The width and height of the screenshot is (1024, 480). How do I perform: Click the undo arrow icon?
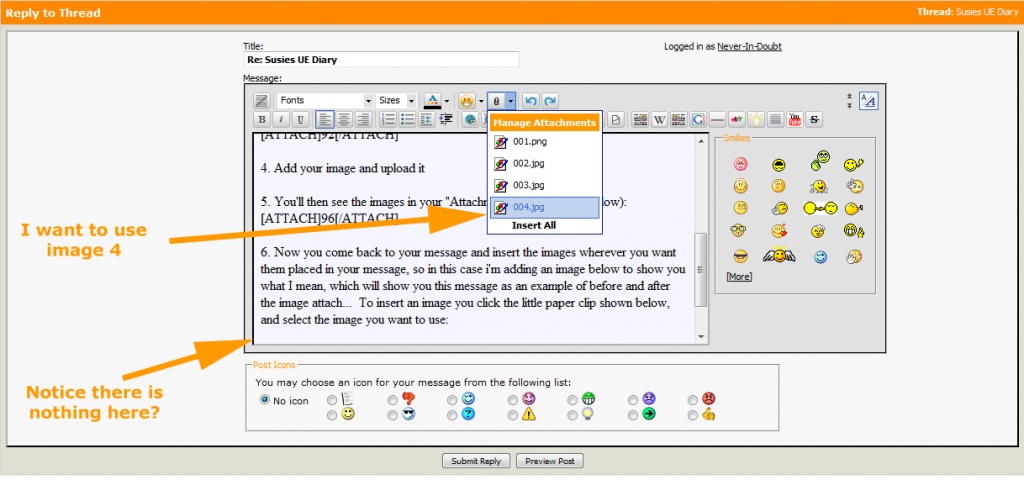[531, 101]
